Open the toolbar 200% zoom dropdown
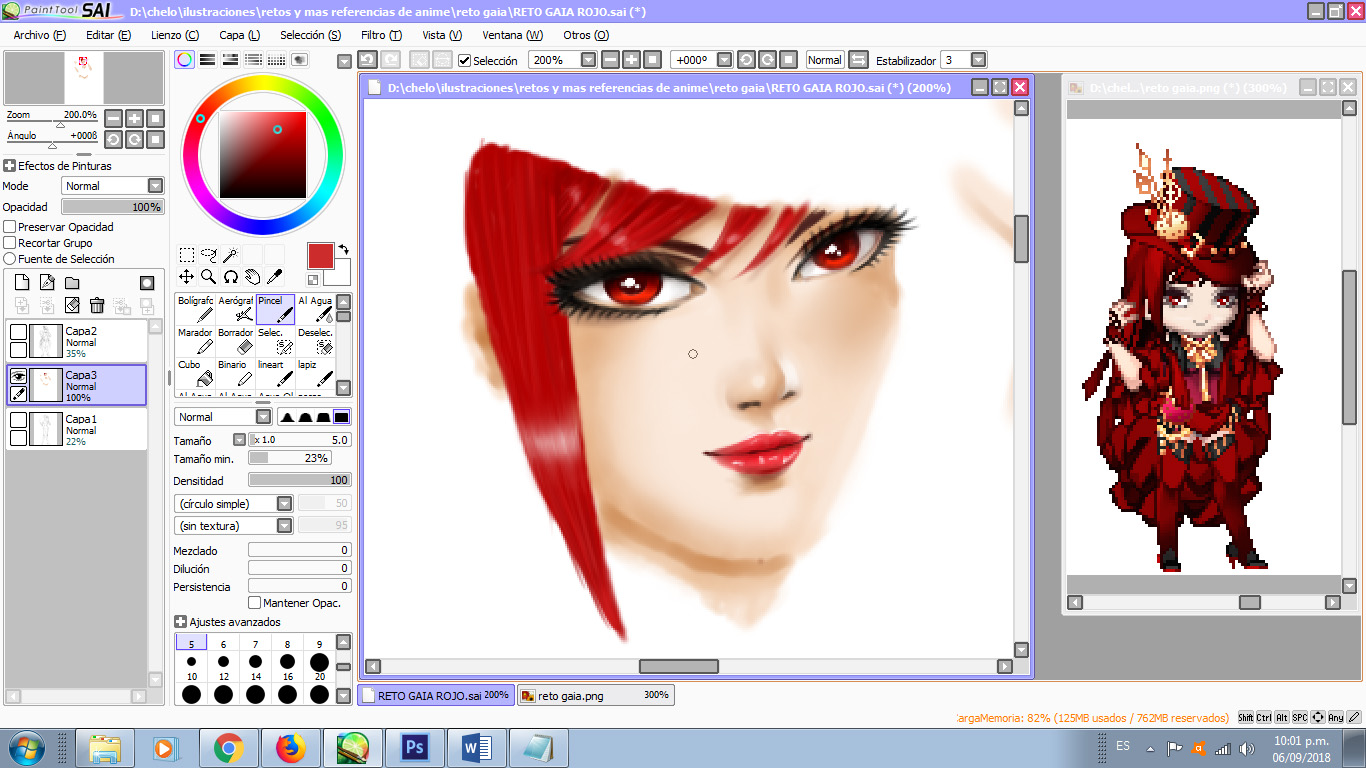This screenshot has width=1366, height=768. pyautogui.click(x=588, y=60)
